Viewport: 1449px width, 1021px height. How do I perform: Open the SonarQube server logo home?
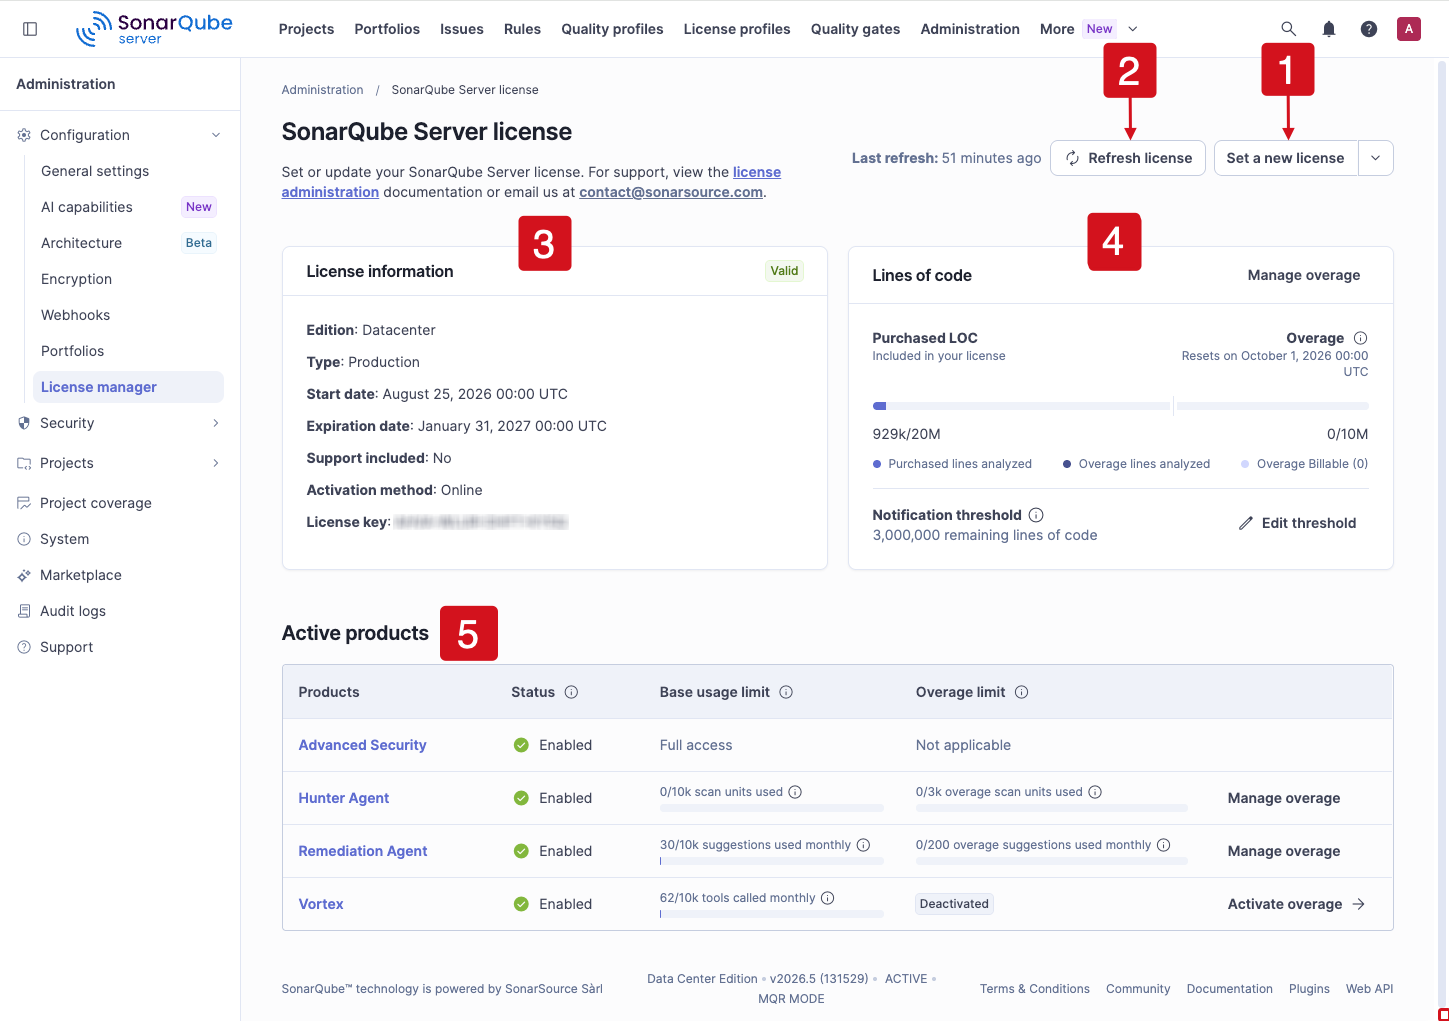pos(154,29)
